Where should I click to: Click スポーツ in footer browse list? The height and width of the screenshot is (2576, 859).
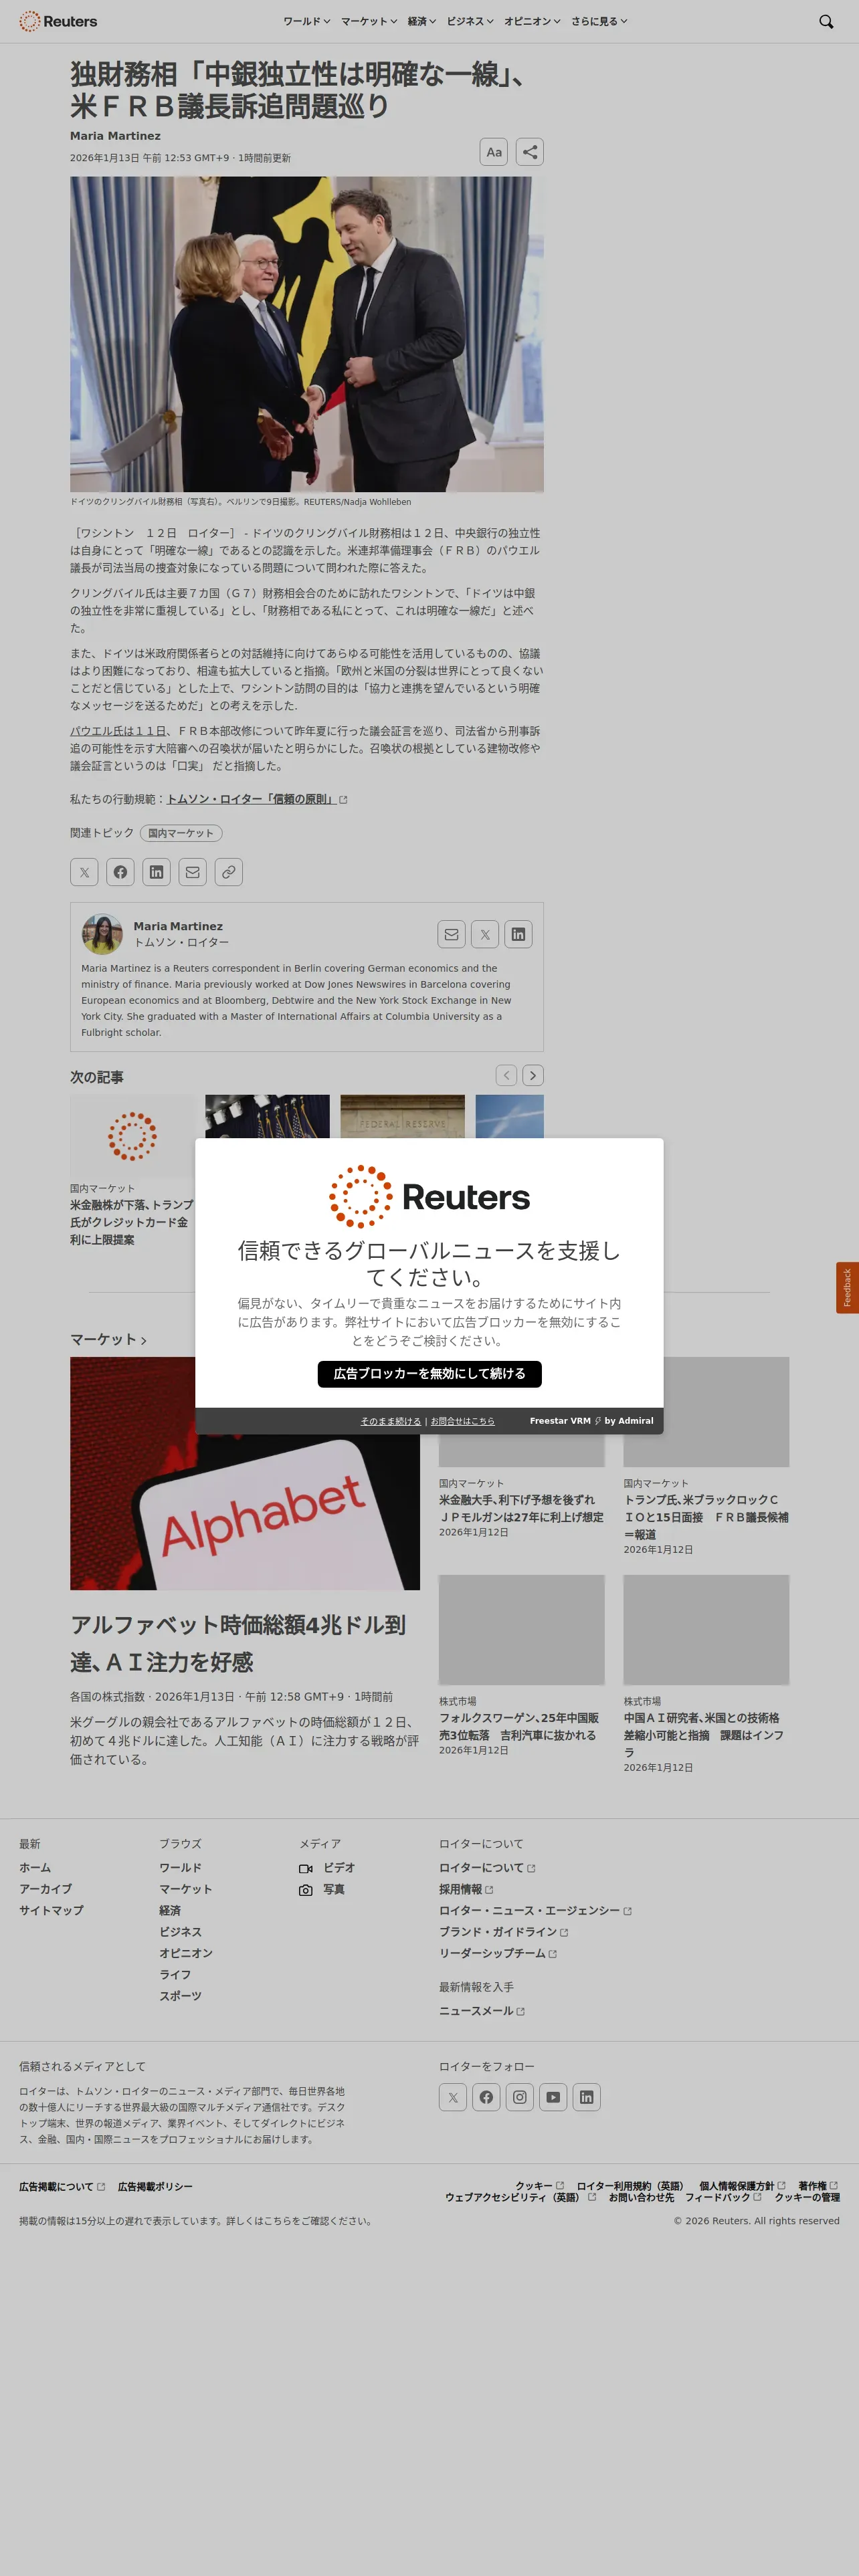click(180, 1996)
